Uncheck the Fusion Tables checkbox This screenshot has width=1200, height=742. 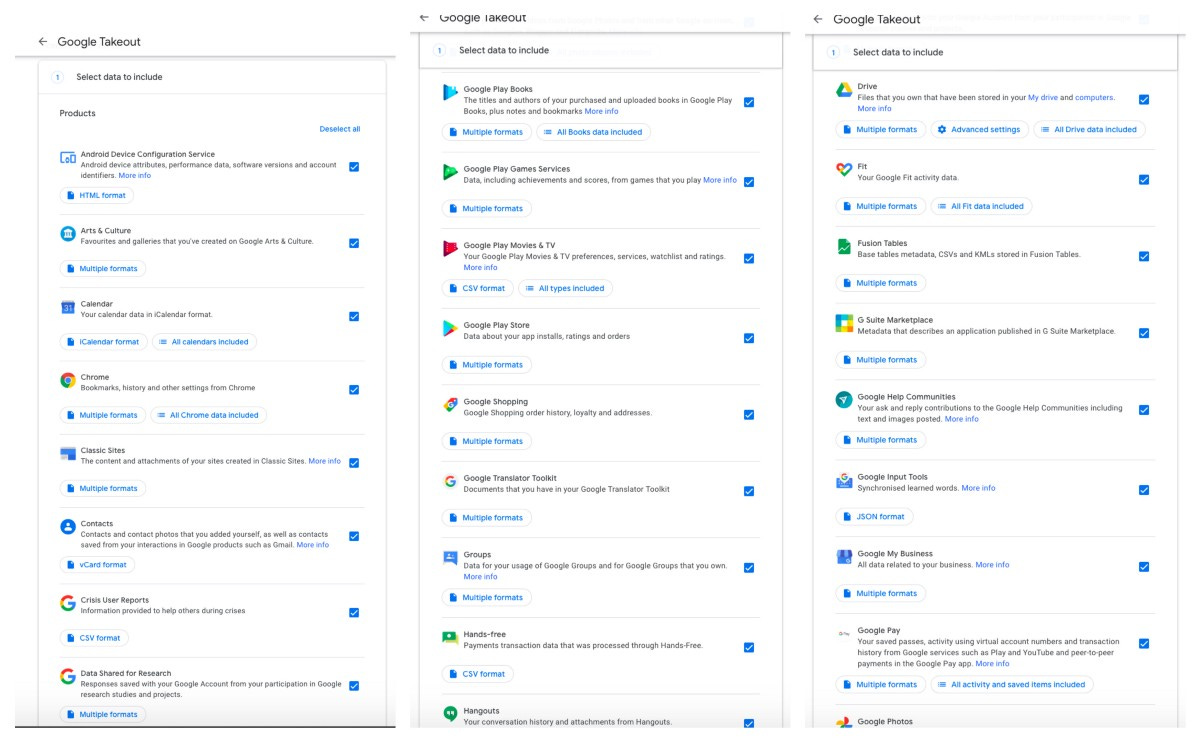point(1144,257)
